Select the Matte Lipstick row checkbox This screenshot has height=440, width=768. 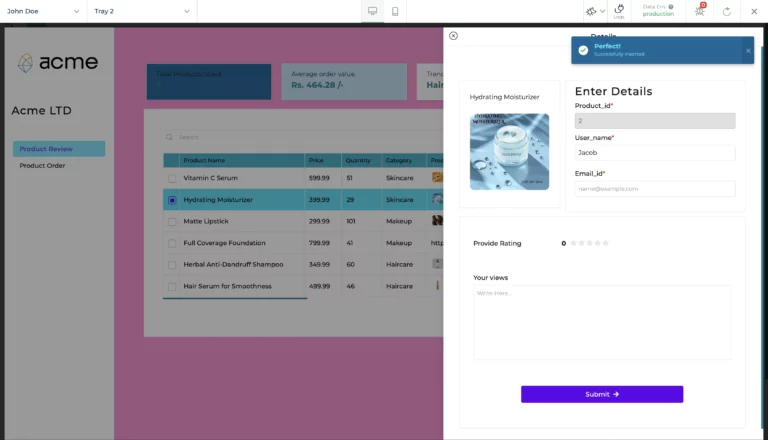coord(172,221)
